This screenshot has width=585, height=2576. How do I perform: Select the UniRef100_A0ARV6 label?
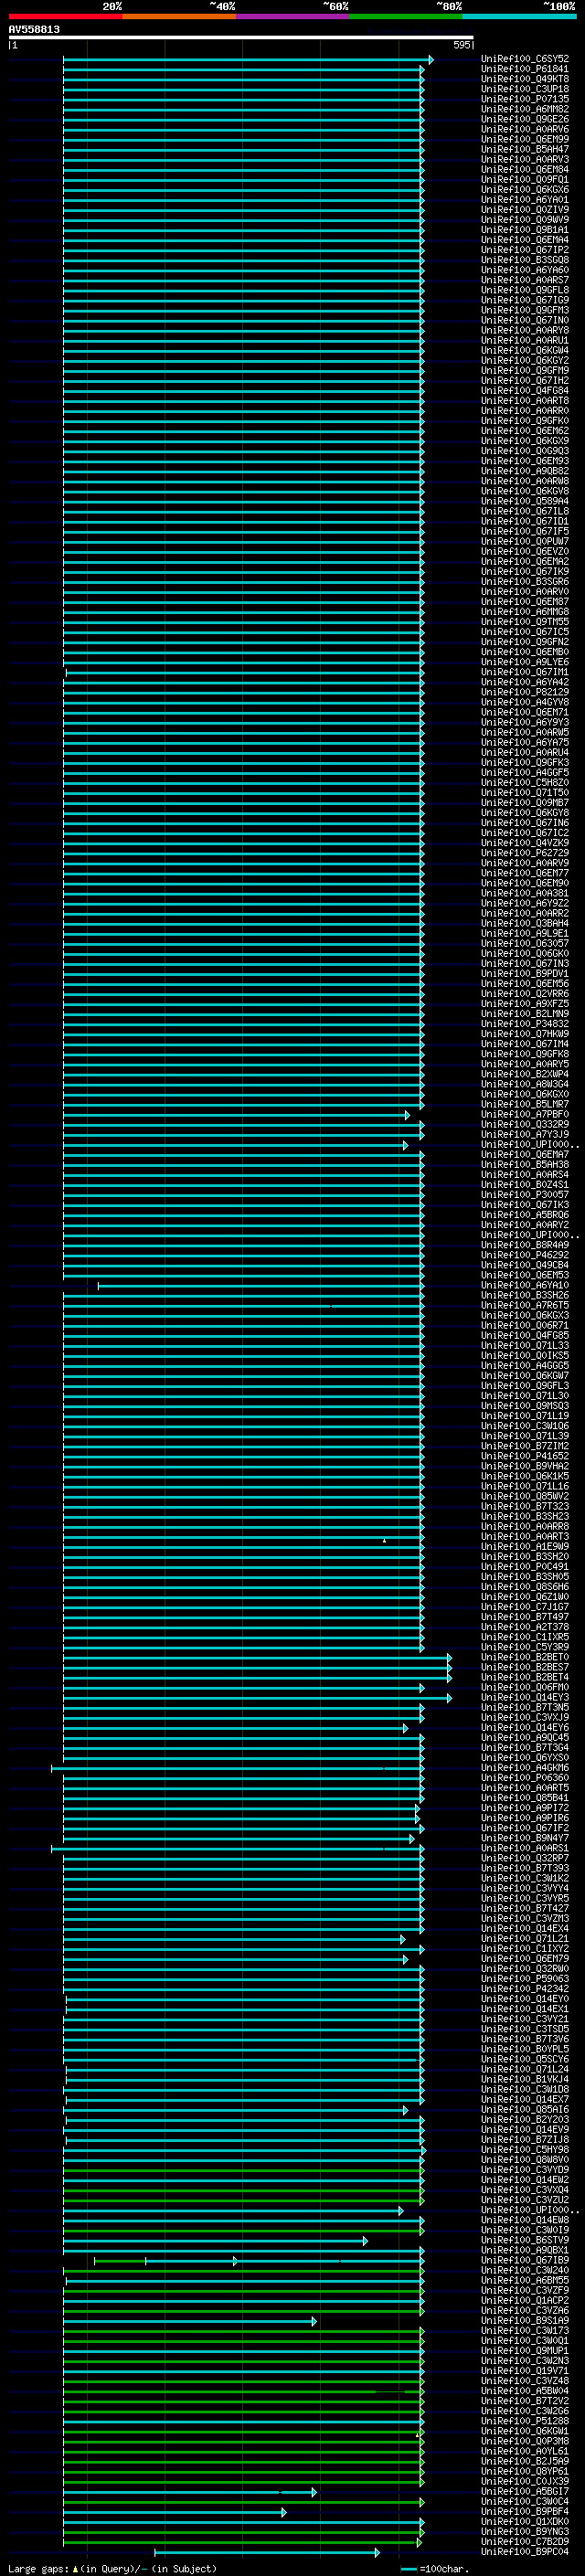pyautogui.click(x=525, y=129)
